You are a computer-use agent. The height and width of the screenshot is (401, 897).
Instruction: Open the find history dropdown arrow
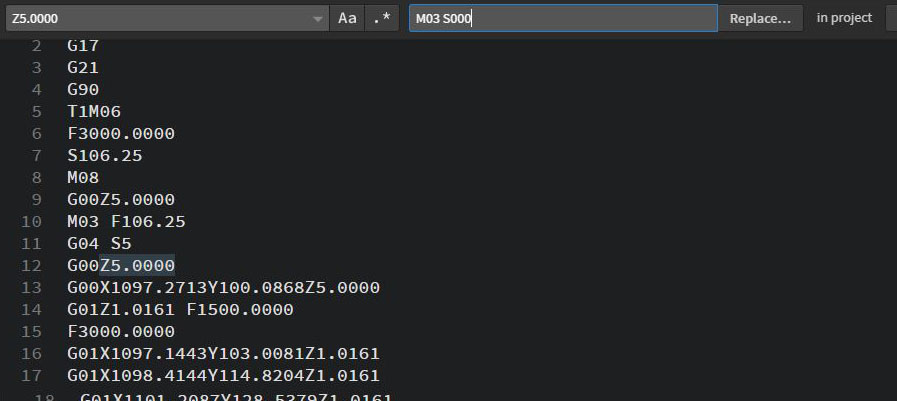(x=318, y=19)
